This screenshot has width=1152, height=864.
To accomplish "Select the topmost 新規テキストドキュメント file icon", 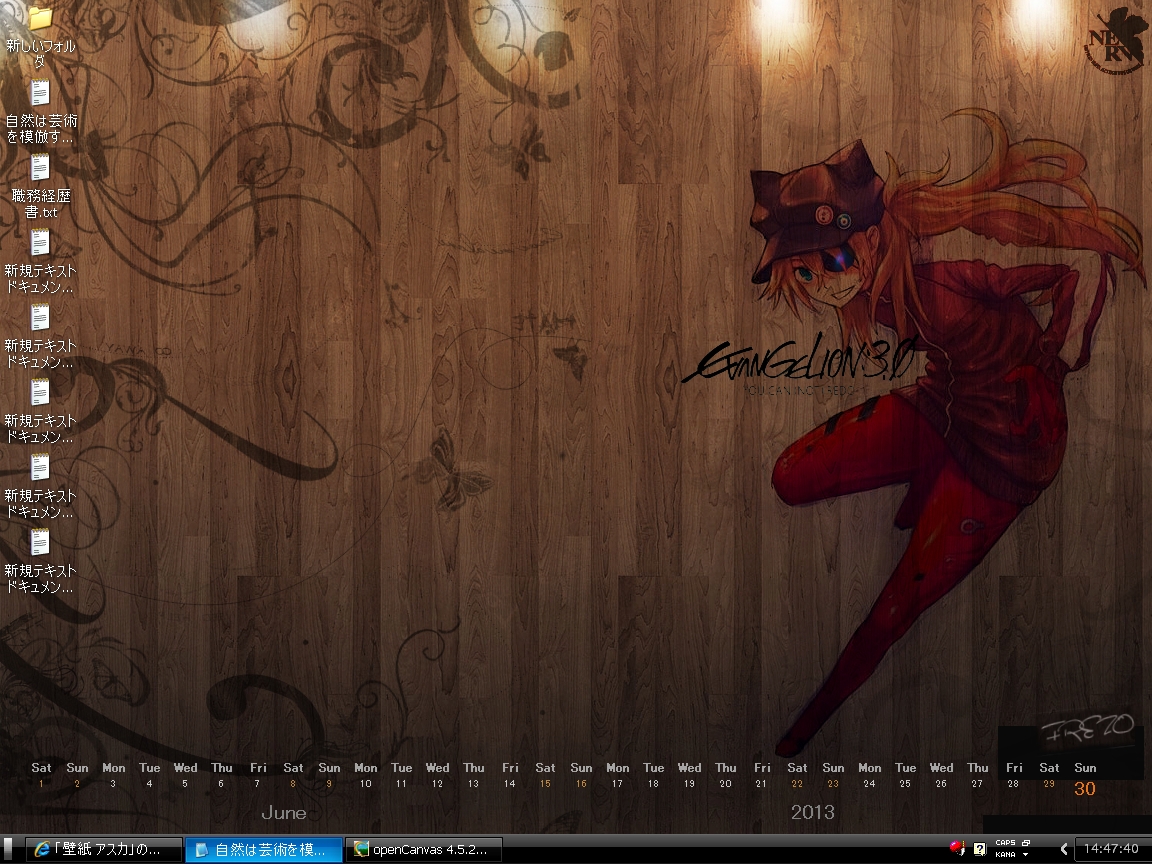I will (x=40, y=244).
